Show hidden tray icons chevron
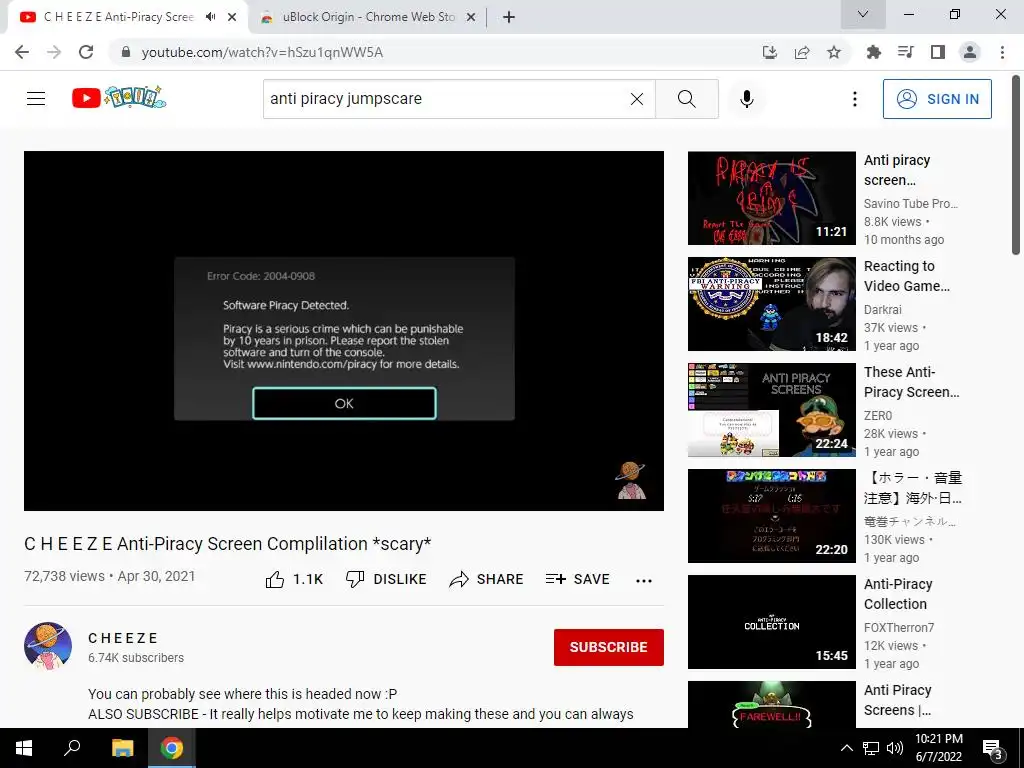The width and height of the screenshot is (1024, 768). coord(846,748)
